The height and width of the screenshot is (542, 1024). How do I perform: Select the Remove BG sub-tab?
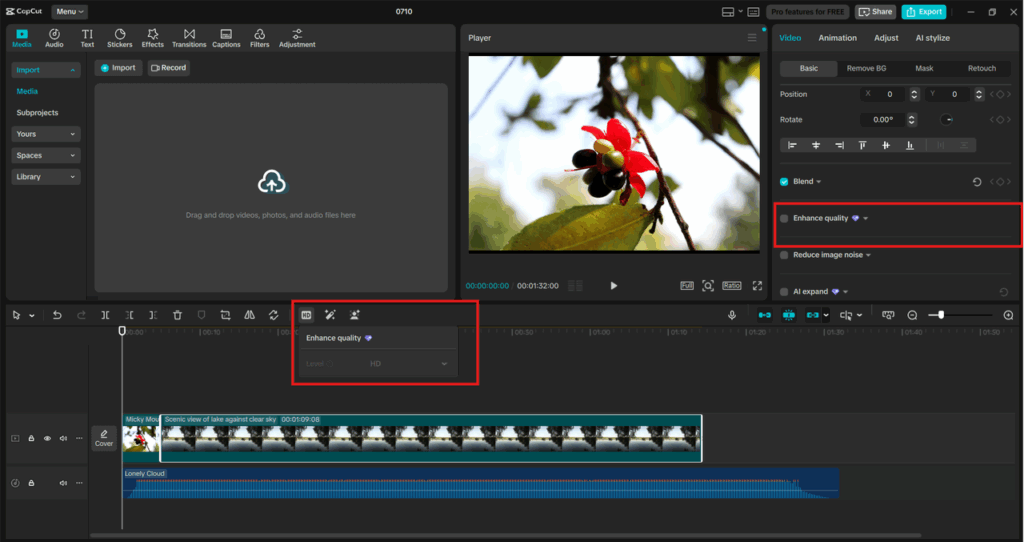(x=866, y=69)
